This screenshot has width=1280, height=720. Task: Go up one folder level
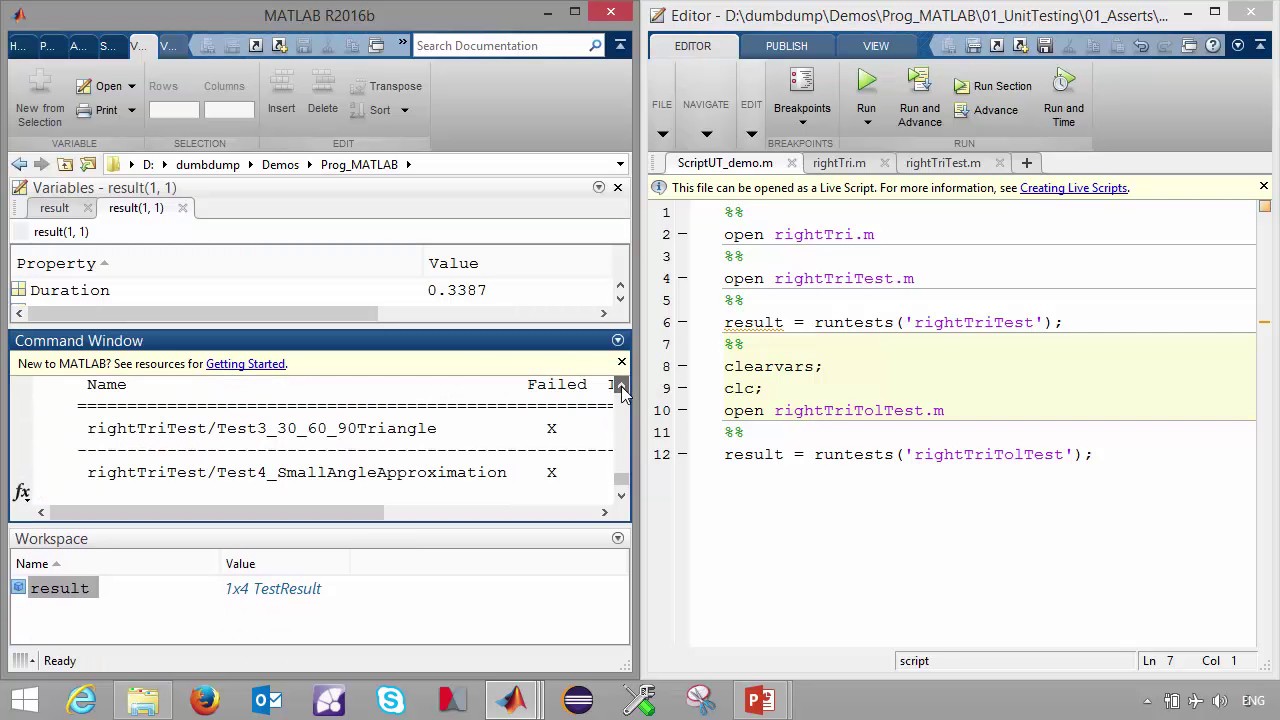click(65, 164)
